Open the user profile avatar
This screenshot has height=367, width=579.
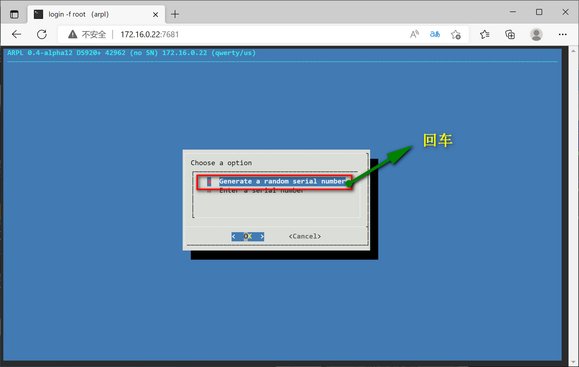tap(536, 34)
